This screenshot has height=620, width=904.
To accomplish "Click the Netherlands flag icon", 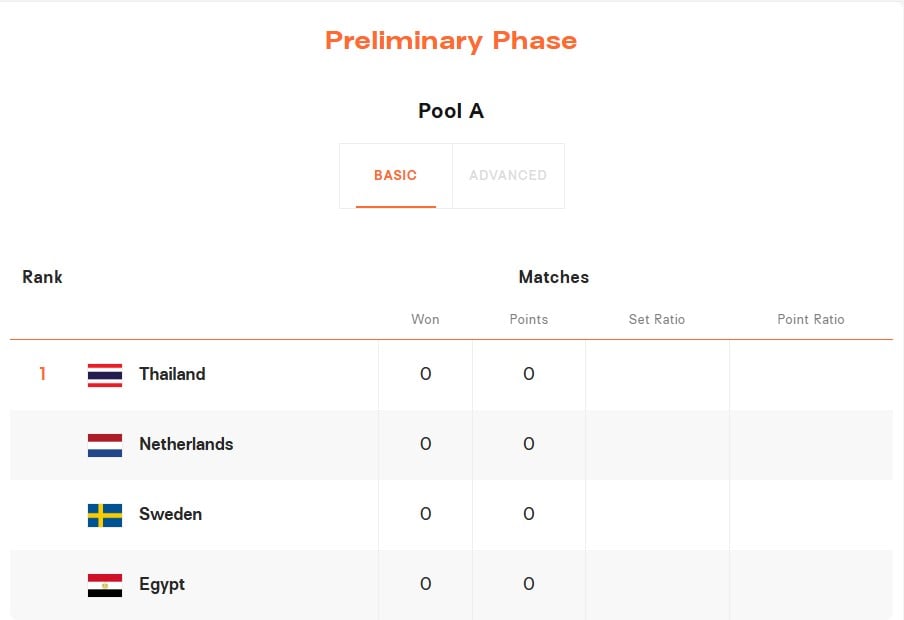I will 105,445.
